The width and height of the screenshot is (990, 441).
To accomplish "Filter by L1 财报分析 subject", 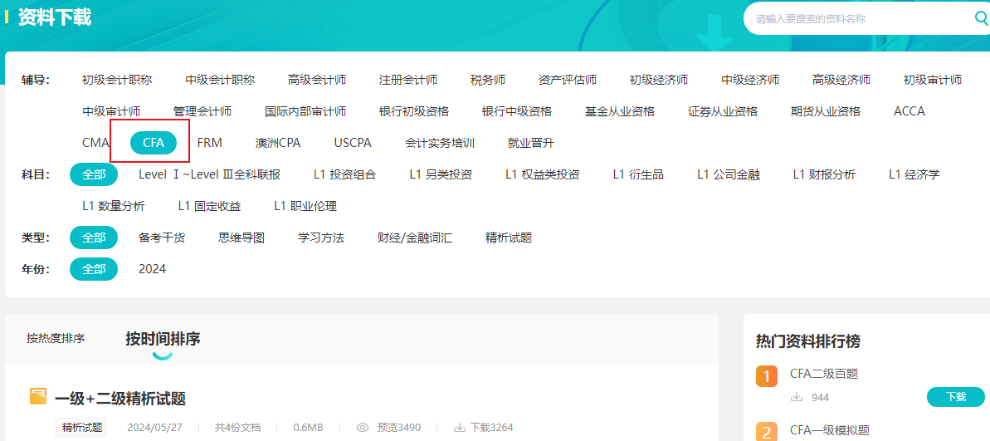I will tap(825, 174).
